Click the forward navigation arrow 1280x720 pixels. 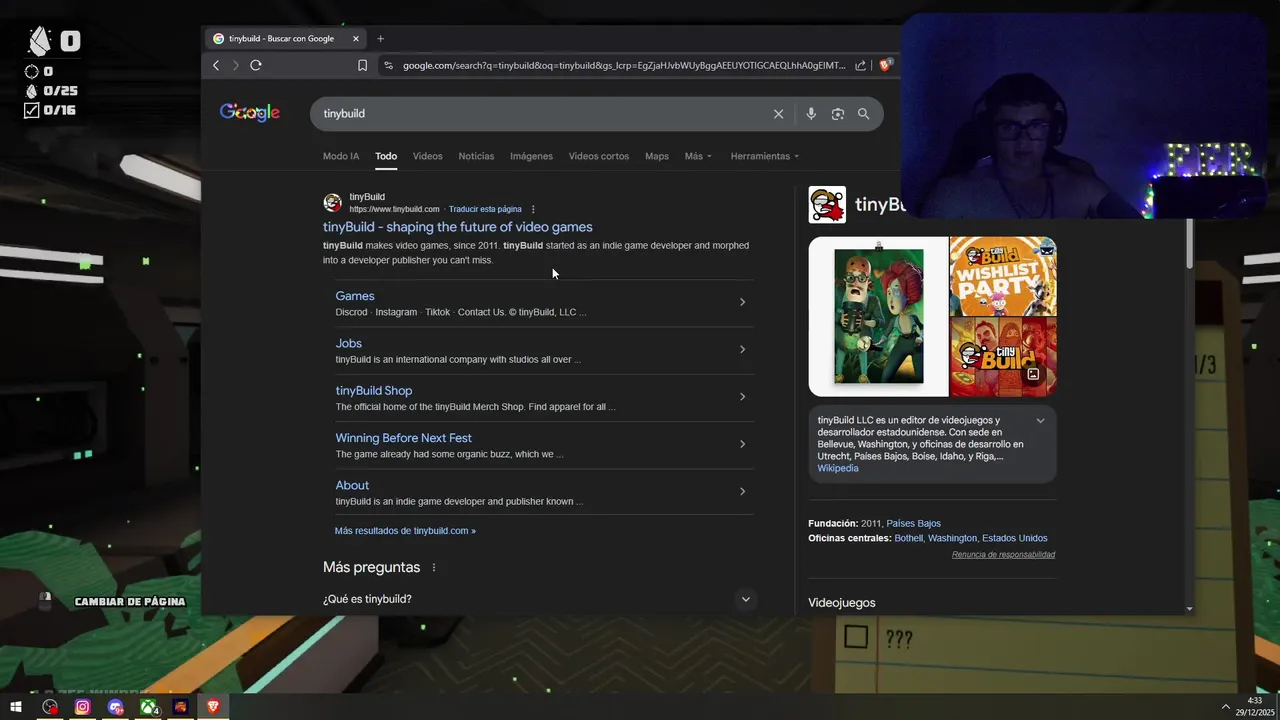(x=236, y=65)
